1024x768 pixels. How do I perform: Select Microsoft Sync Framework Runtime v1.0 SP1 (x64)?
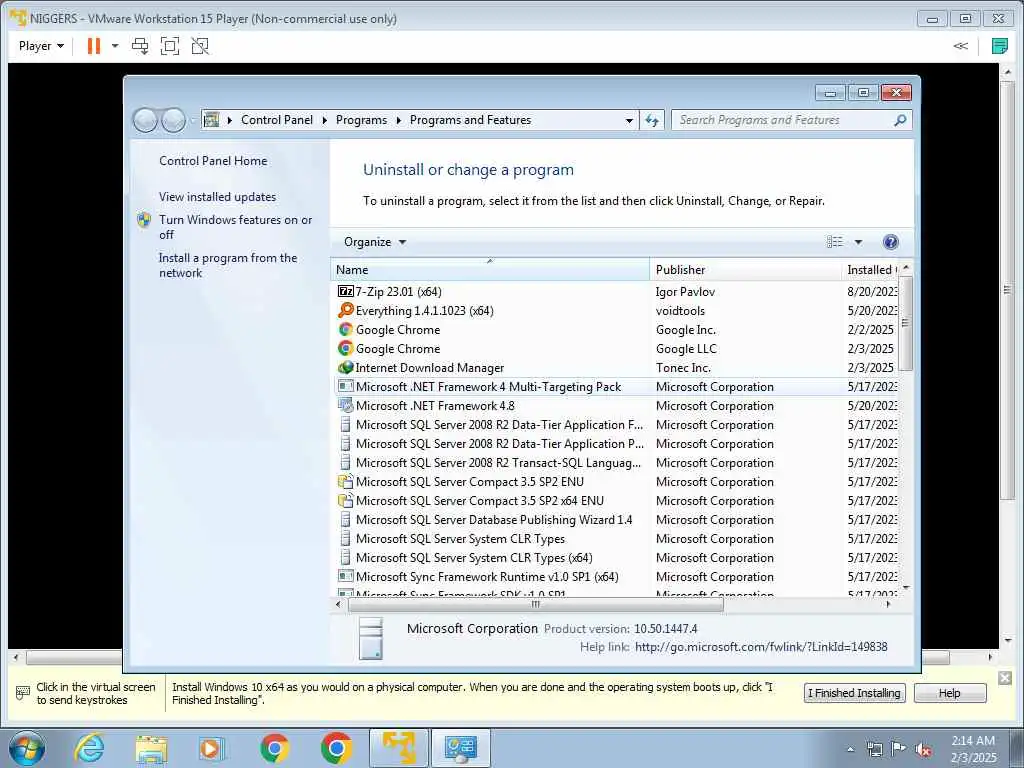pos(616,577)
